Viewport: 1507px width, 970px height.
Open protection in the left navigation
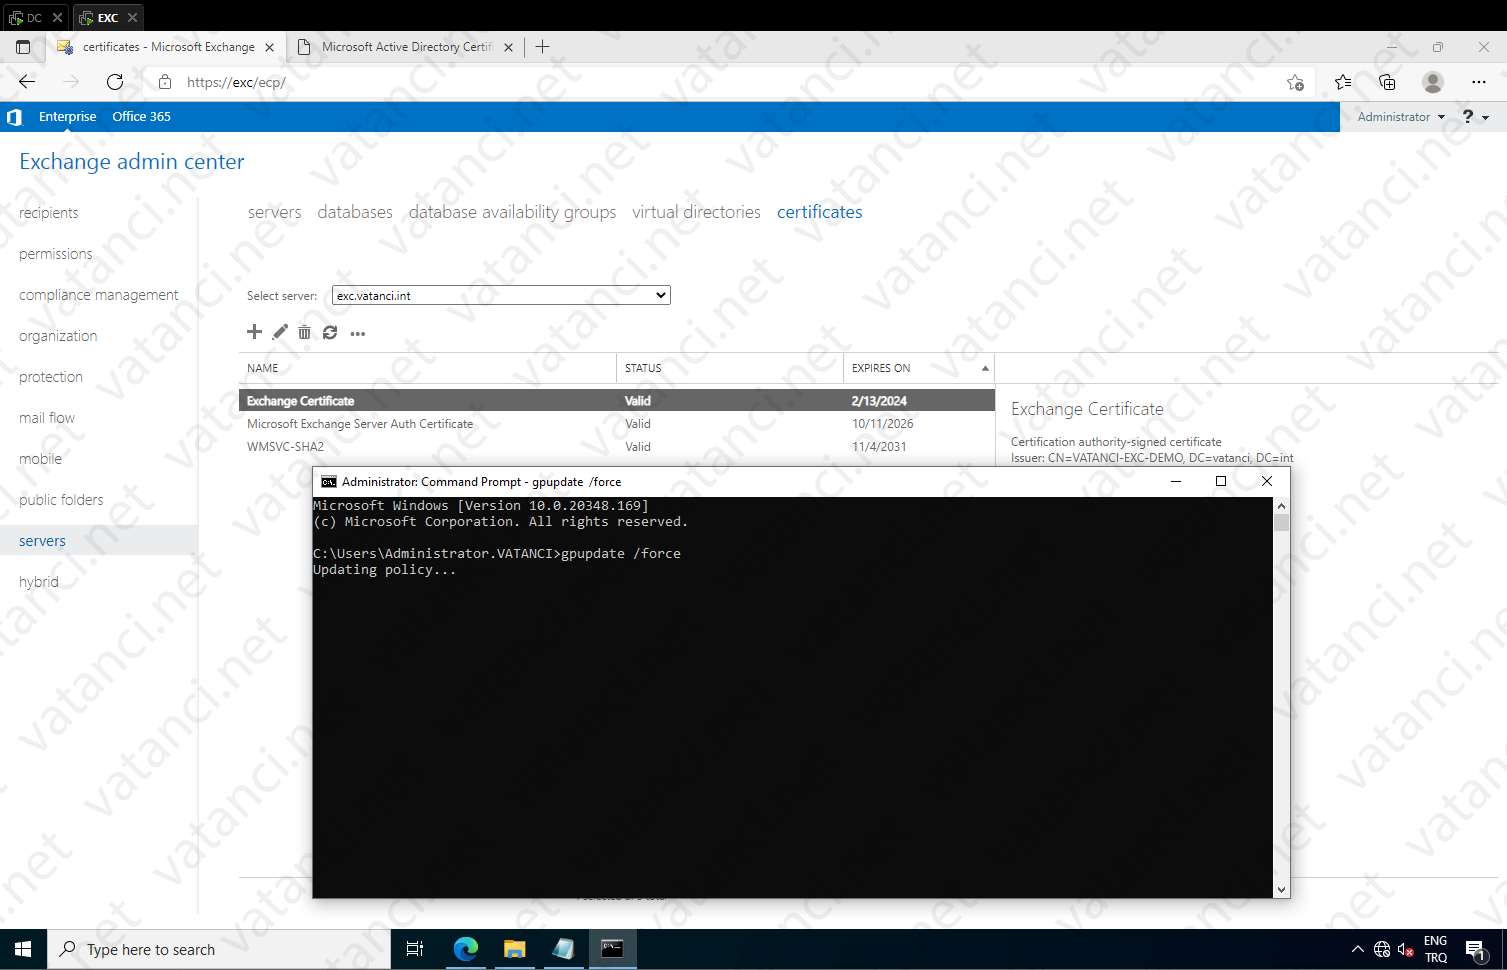(x=50, y=377)
